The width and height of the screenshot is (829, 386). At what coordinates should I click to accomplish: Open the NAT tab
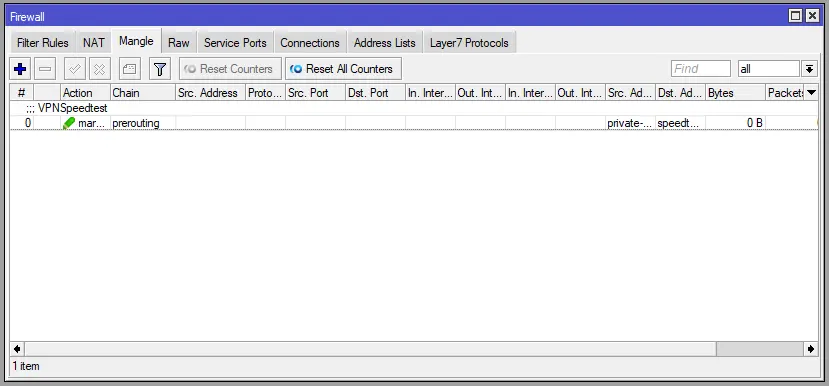[x=94, y=43]
